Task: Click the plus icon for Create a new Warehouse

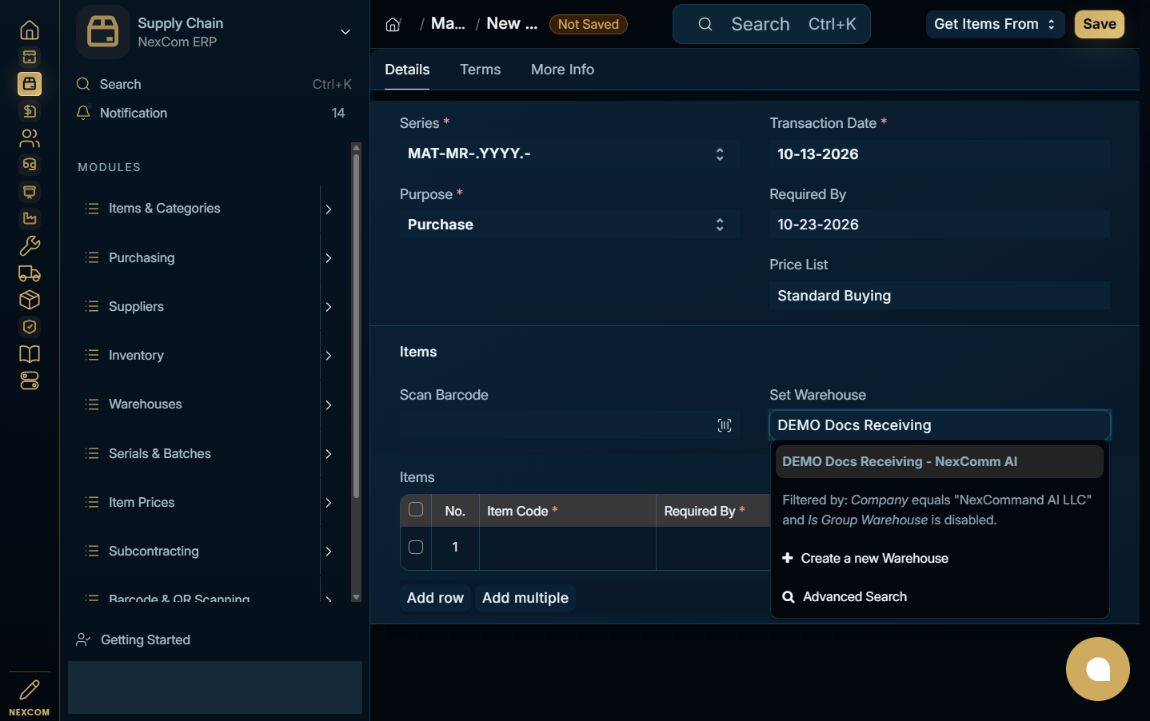Action: [788, 558]
